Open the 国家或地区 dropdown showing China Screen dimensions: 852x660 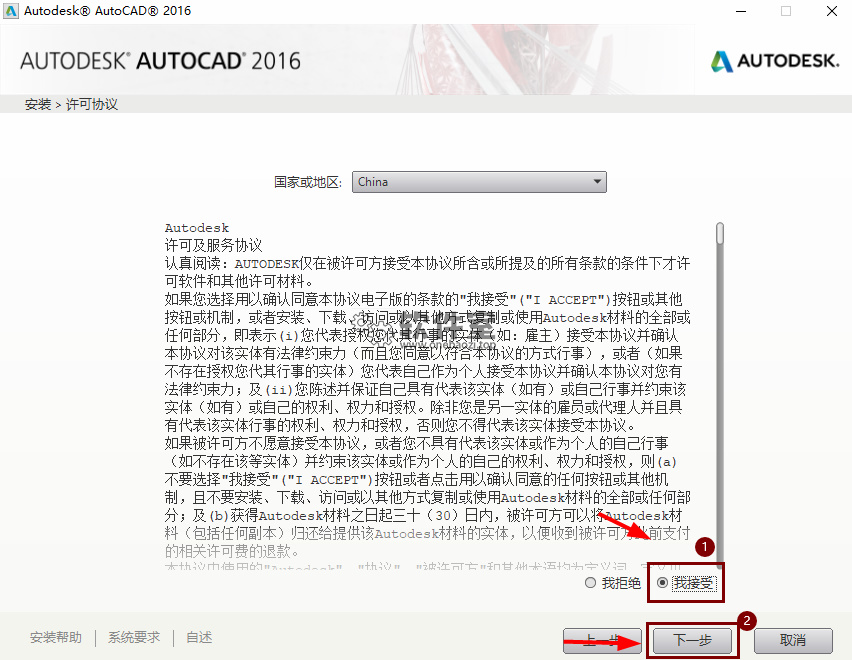[x=479, y=182]
